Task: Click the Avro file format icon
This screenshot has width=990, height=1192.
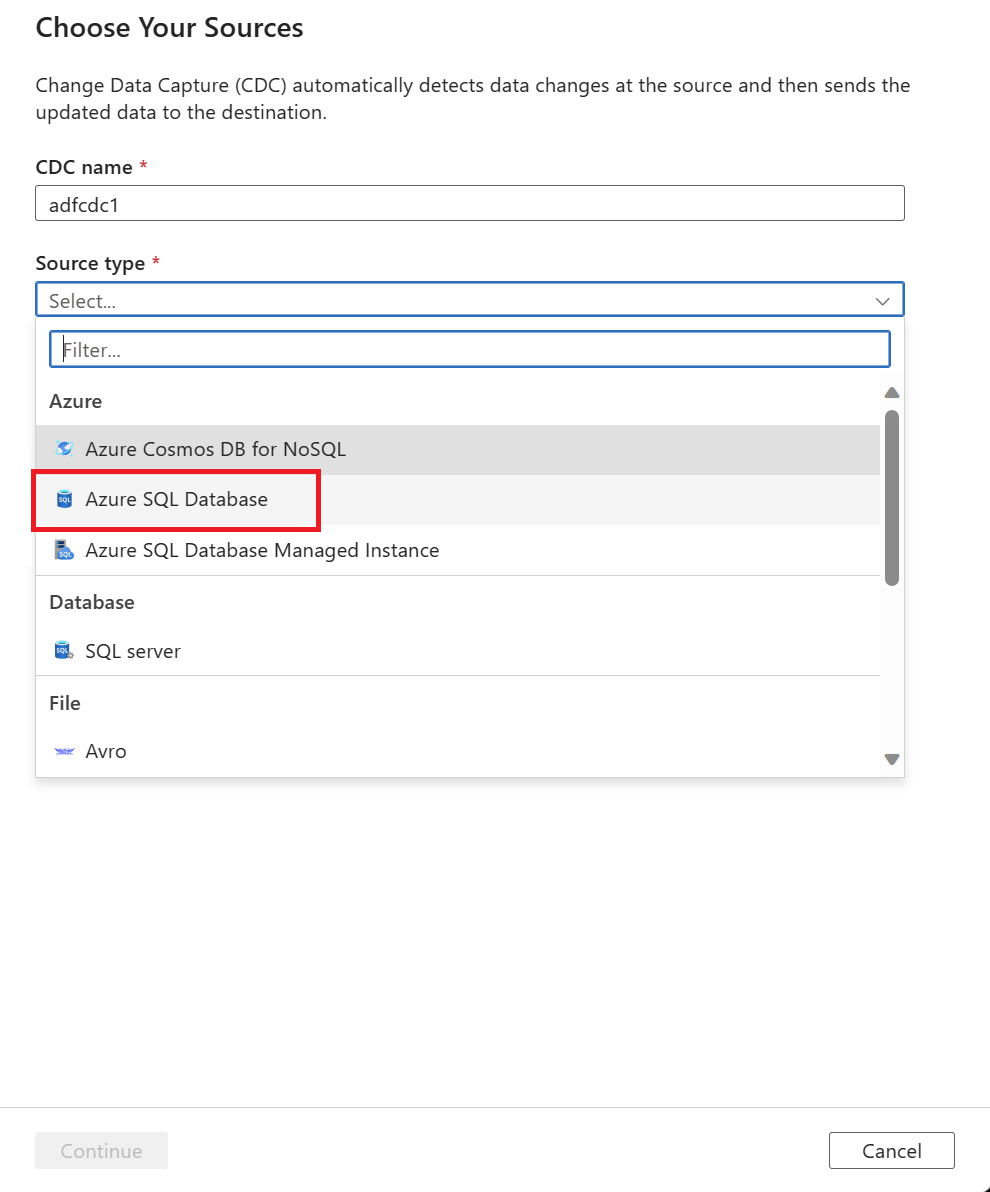Action: [64, 751]
